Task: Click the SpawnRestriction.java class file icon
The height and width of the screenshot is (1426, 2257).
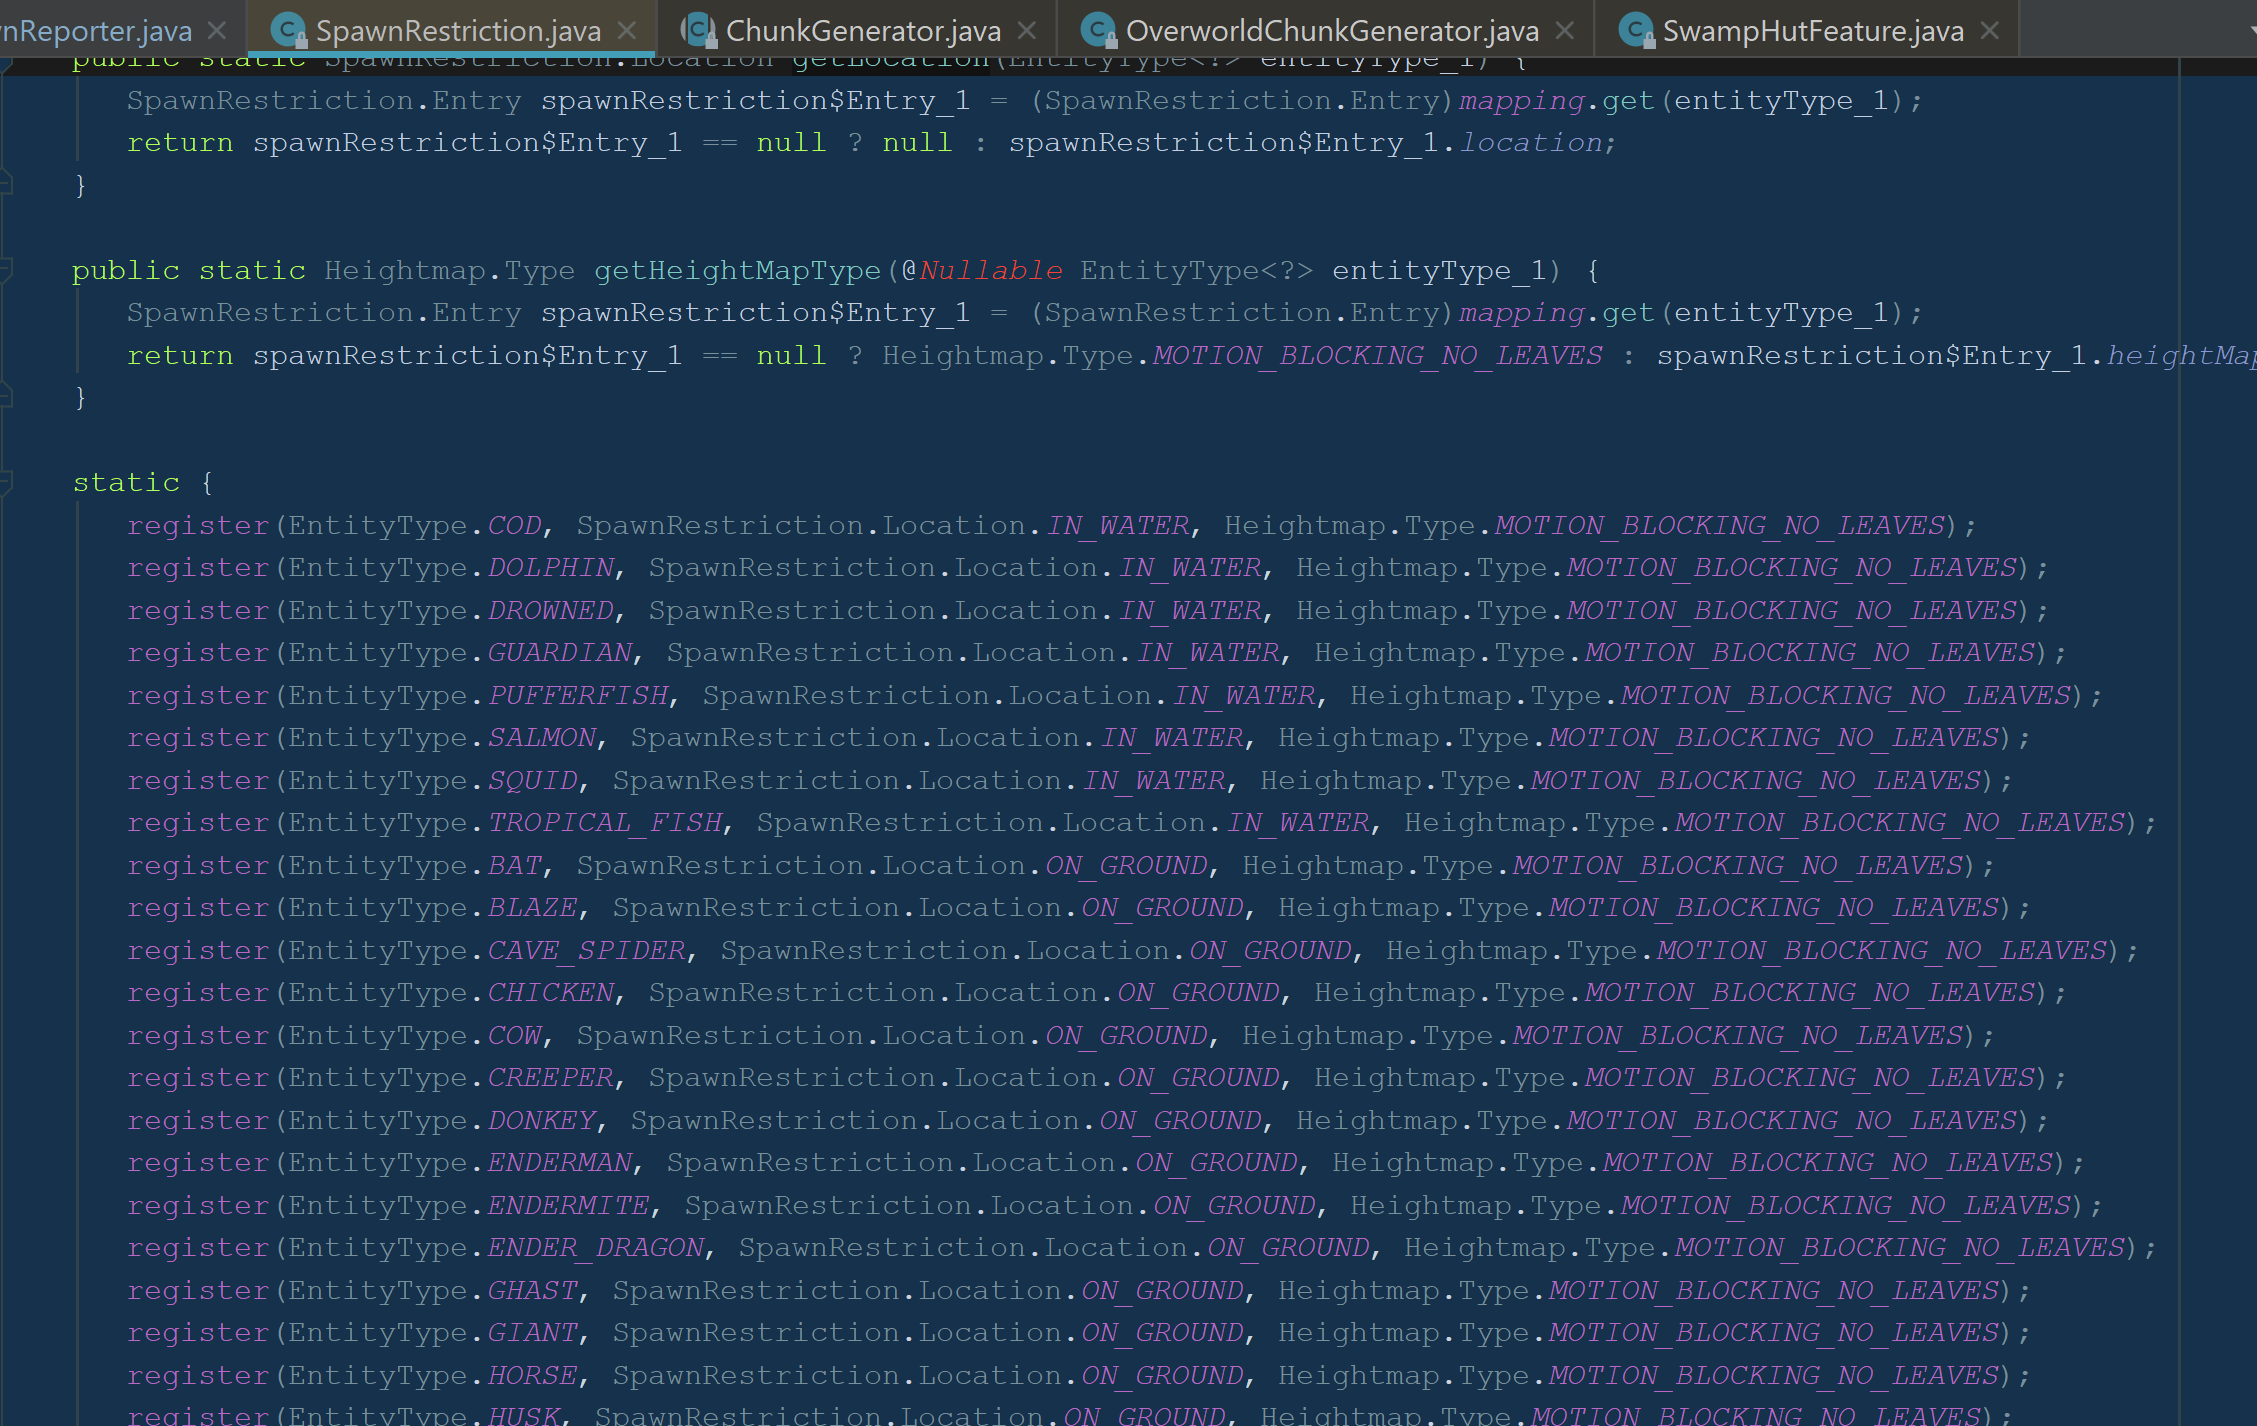Action: pyautogui.click(x=289, y=30)
